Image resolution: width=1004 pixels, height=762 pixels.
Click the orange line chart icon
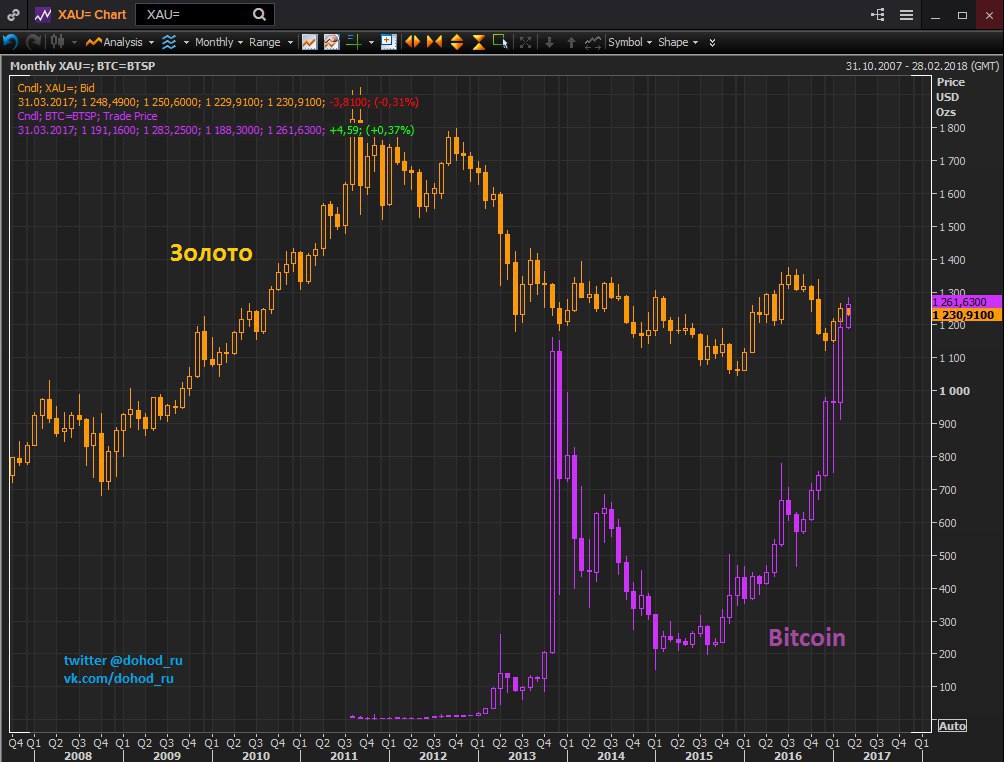coord(309,42)
